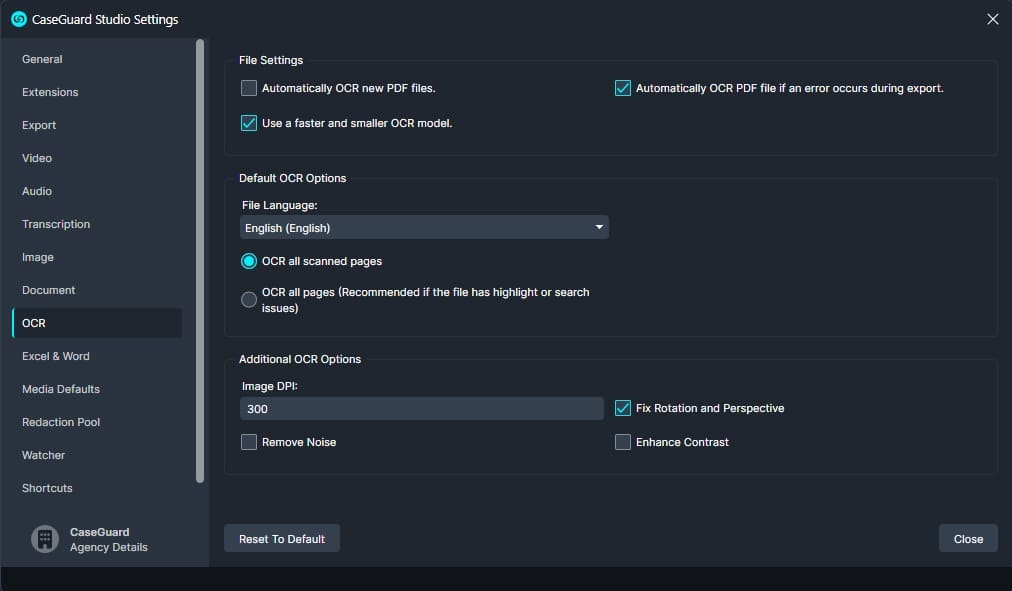The height and width of the screenshot is (591, 1012).
Task: Switch to the Transcription settings
Action: click(56, 224)
